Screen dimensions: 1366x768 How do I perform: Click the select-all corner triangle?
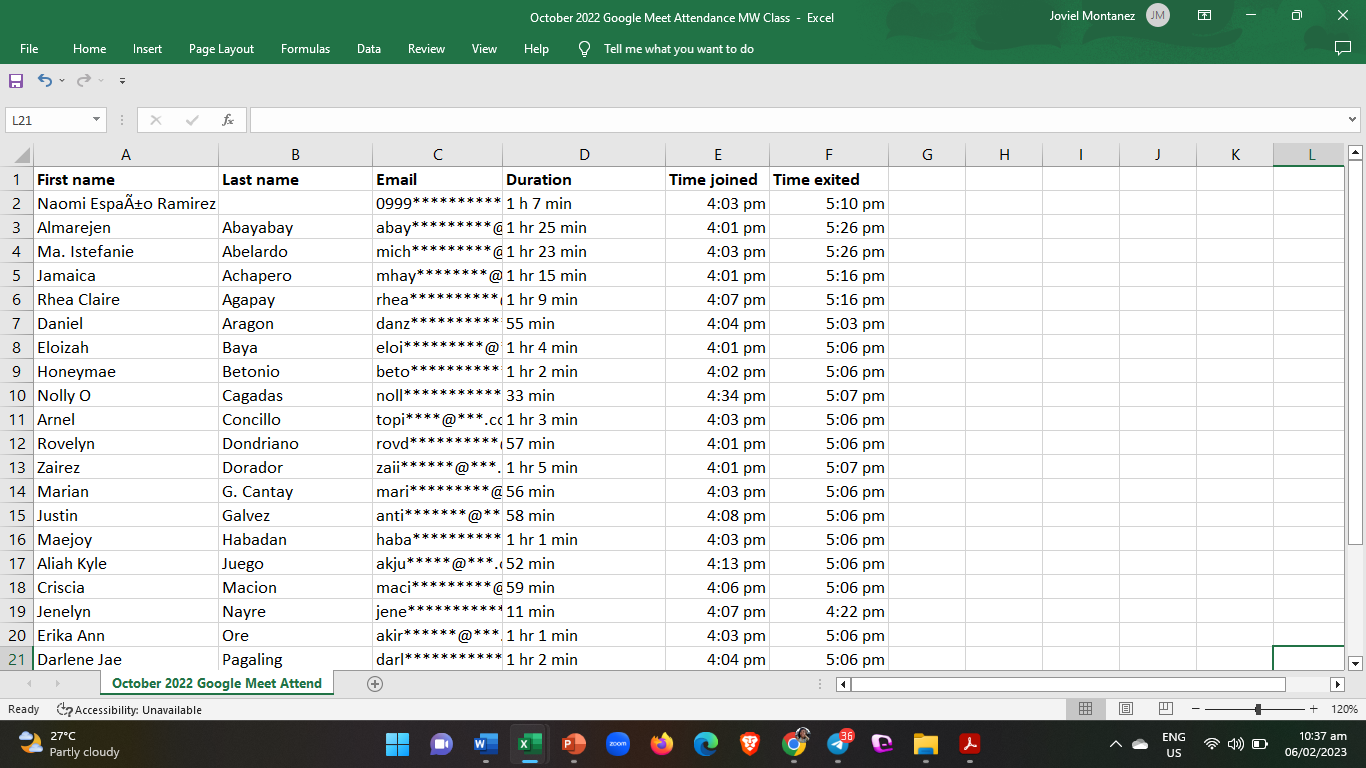coord(20,155)
